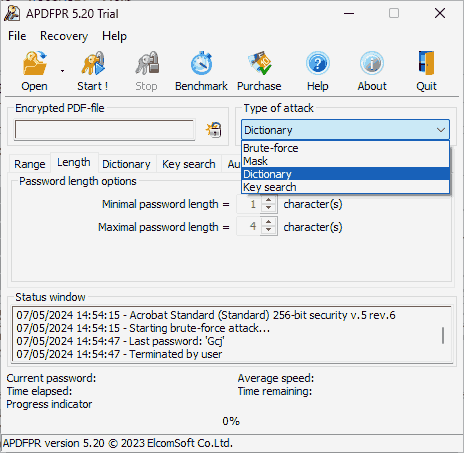Decrease maximal password length value
464x453 pixels.
point(269,231)
